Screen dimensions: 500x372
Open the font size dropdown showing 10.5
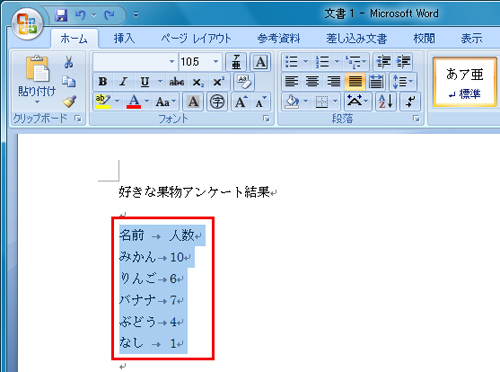tap(216, 62)
